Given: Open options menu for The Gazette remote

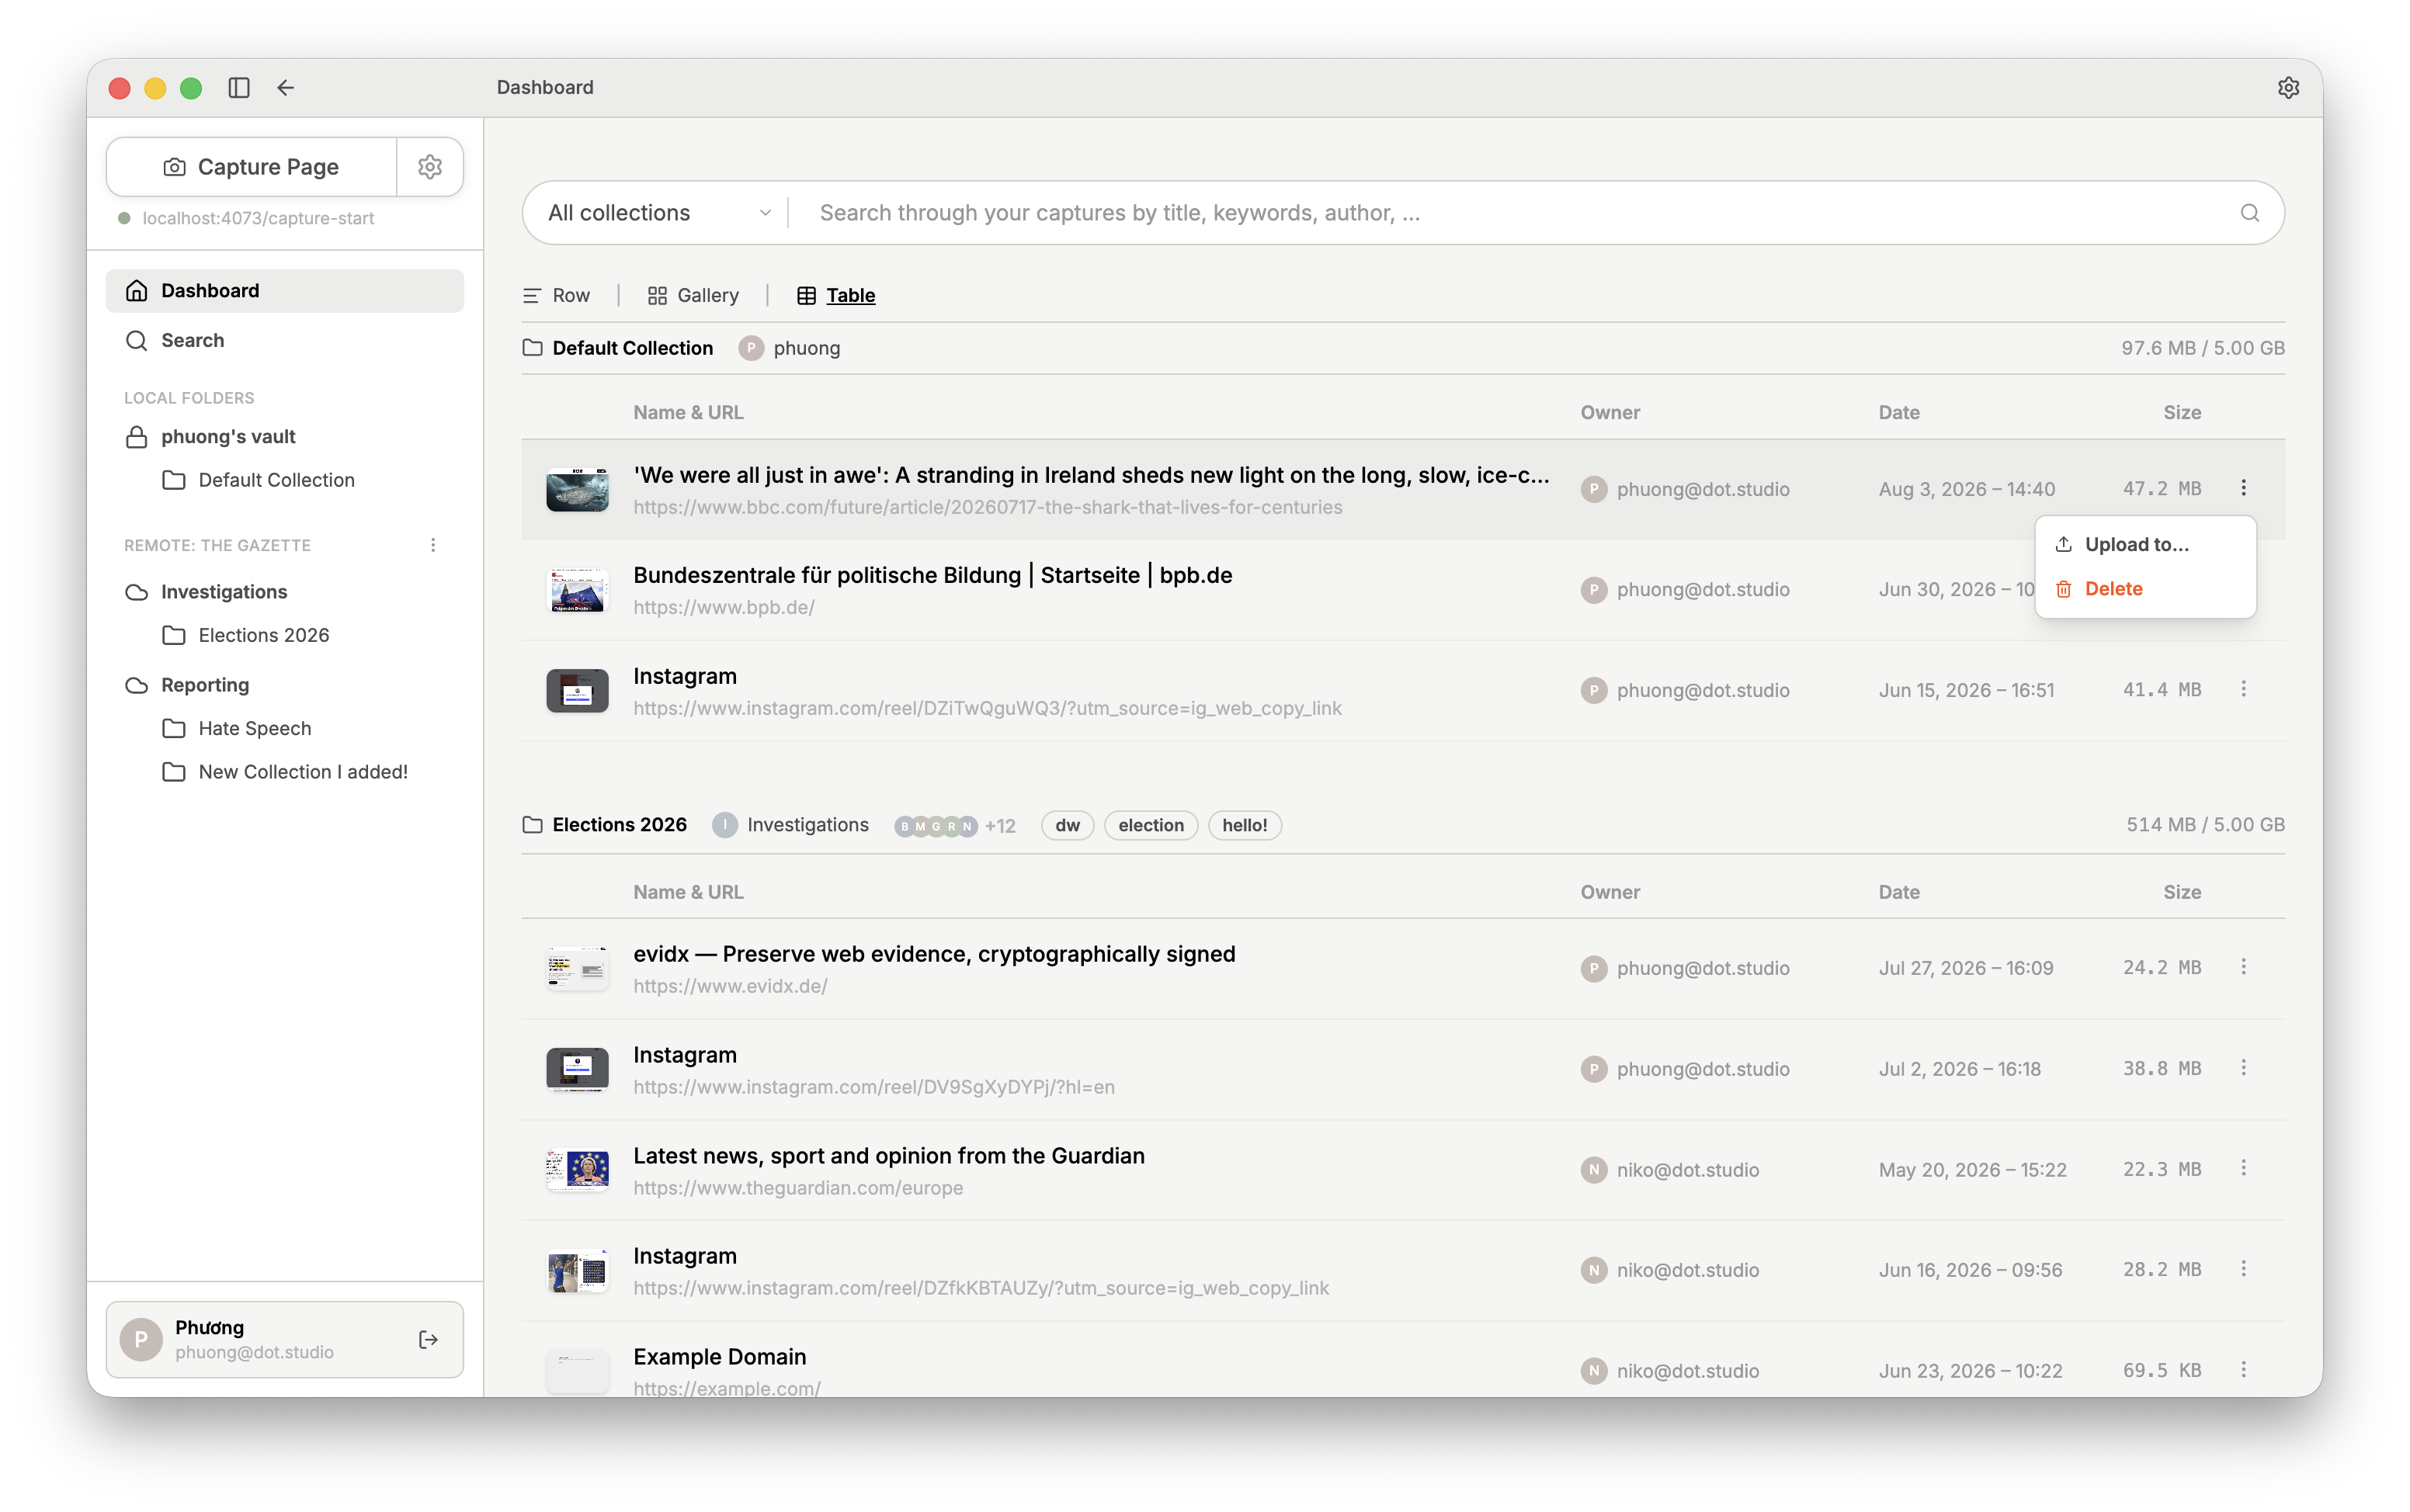Looking at the screenshot, I should [433, 545].
